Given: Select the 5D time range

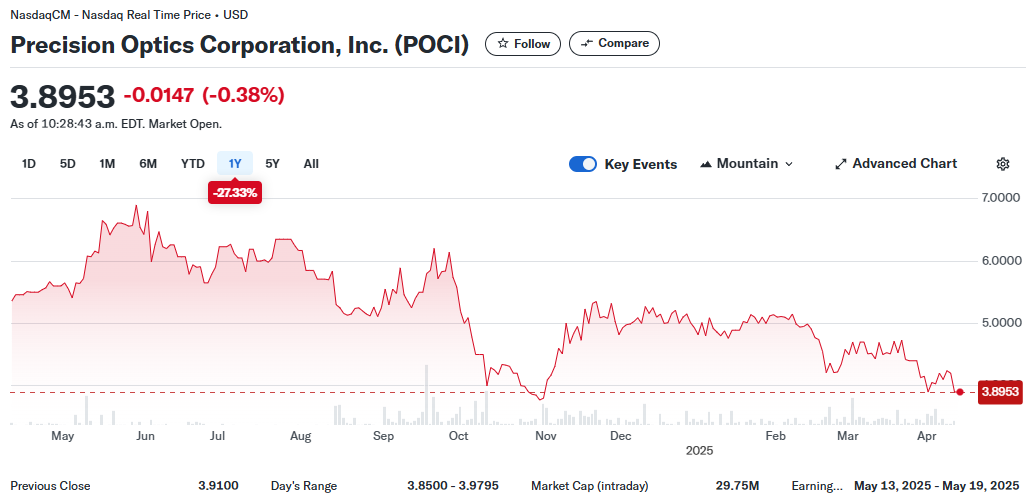Looking at the screenshot, I should tap(67, 164).
